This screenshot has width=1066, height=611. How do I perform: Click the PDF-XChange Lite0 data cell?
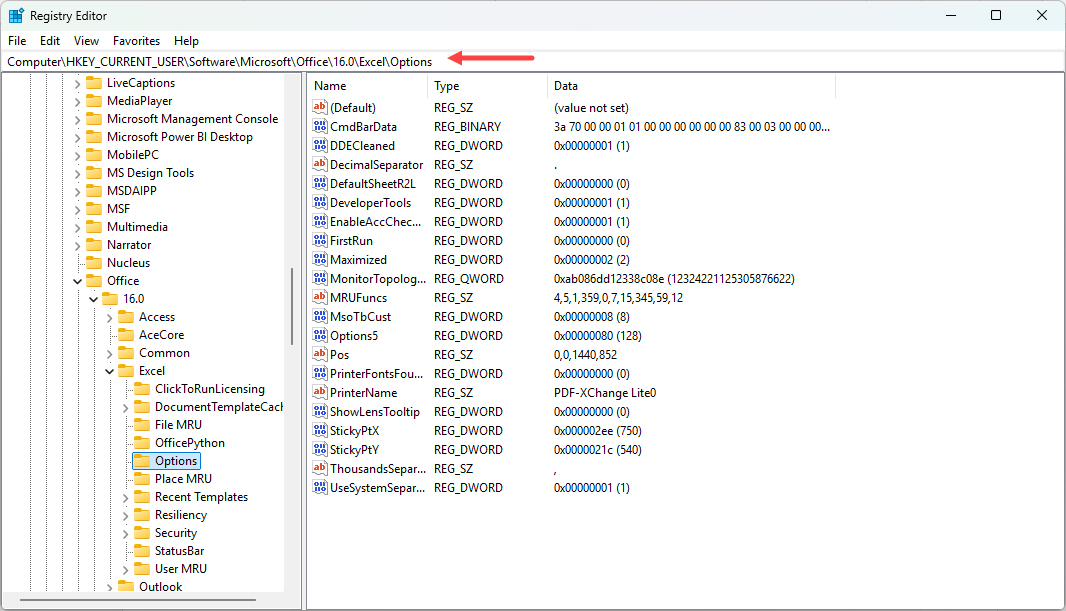click(x=605, y=392)
